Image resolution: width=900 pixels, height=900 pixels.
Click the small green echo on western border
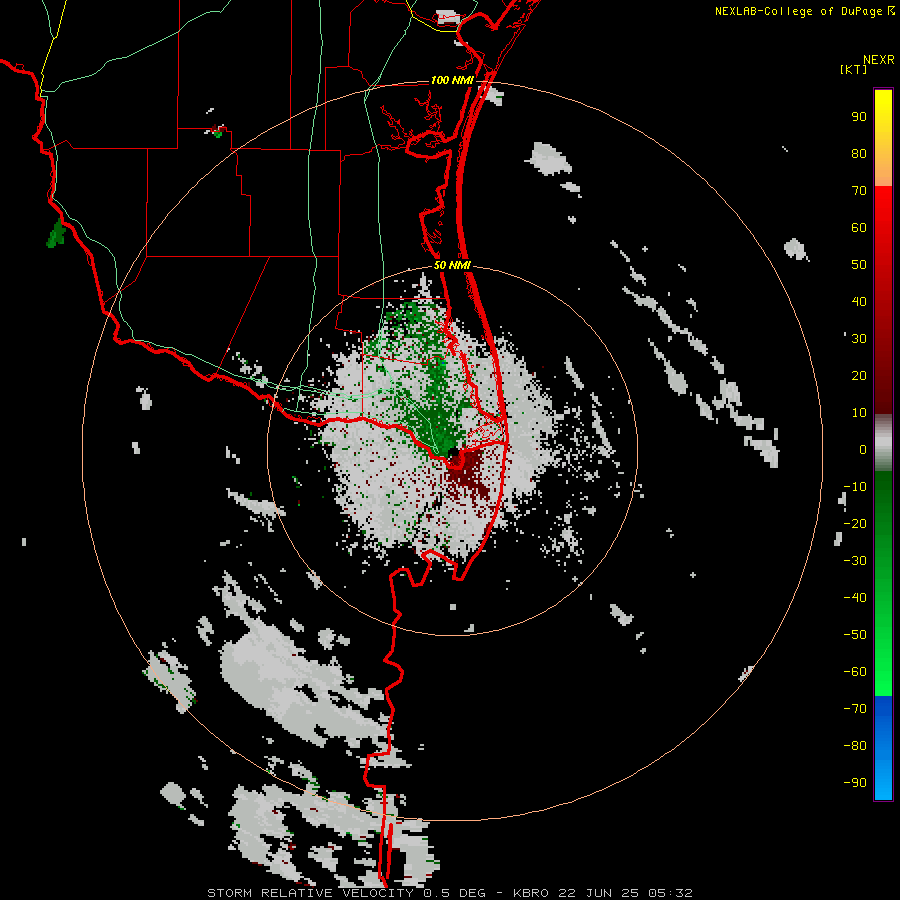point(56,233)
